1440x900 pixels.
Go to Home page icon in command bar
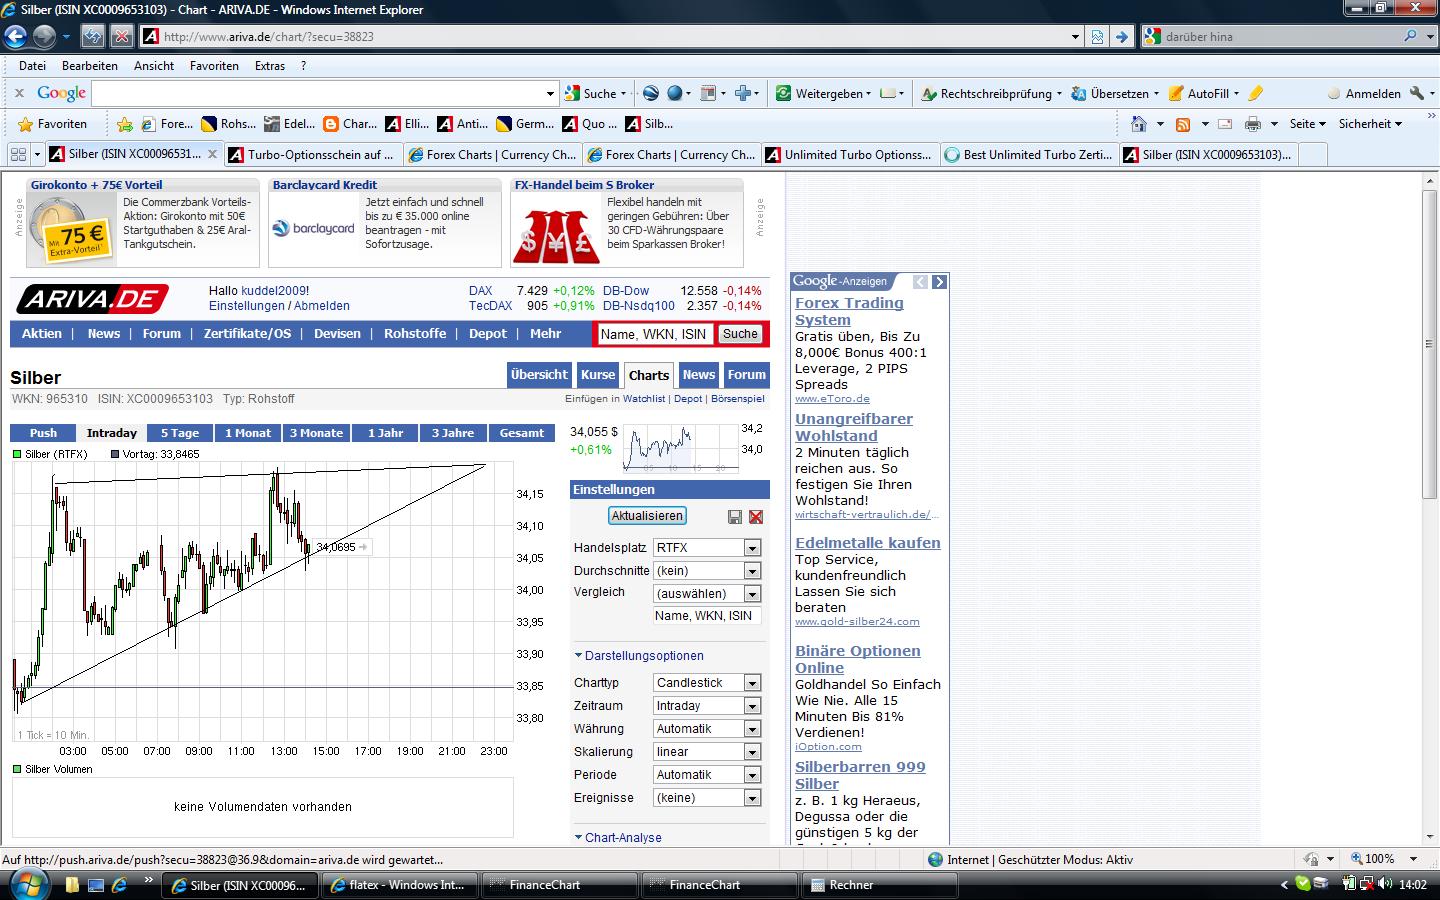click(1138, 124)
